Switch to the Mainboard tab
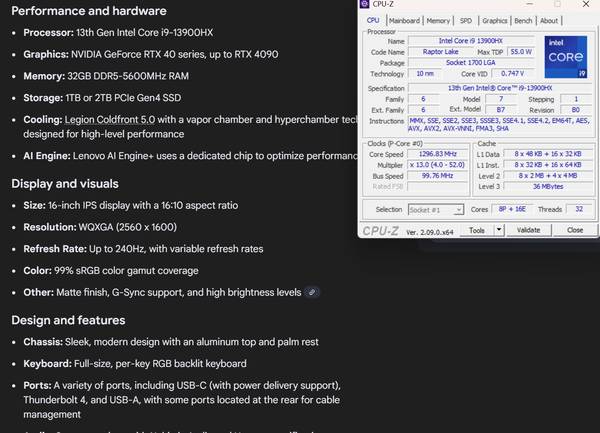Viewport: 600px width, 433px height. pos(404,20)
